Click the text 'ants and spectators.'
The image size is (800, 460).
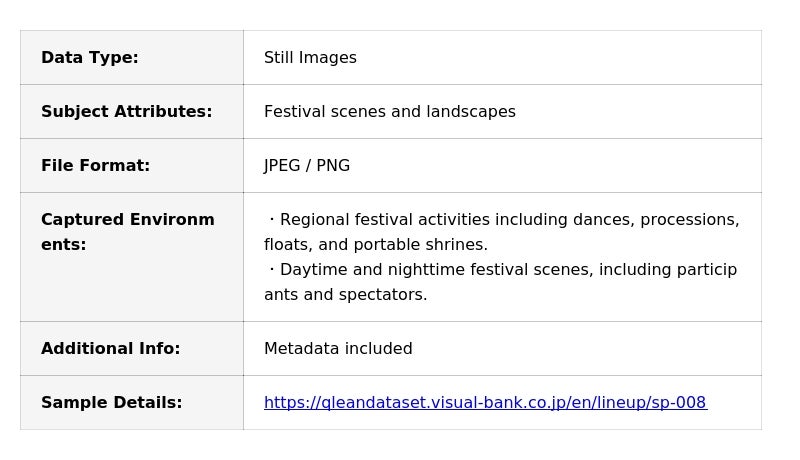(345, 295)
